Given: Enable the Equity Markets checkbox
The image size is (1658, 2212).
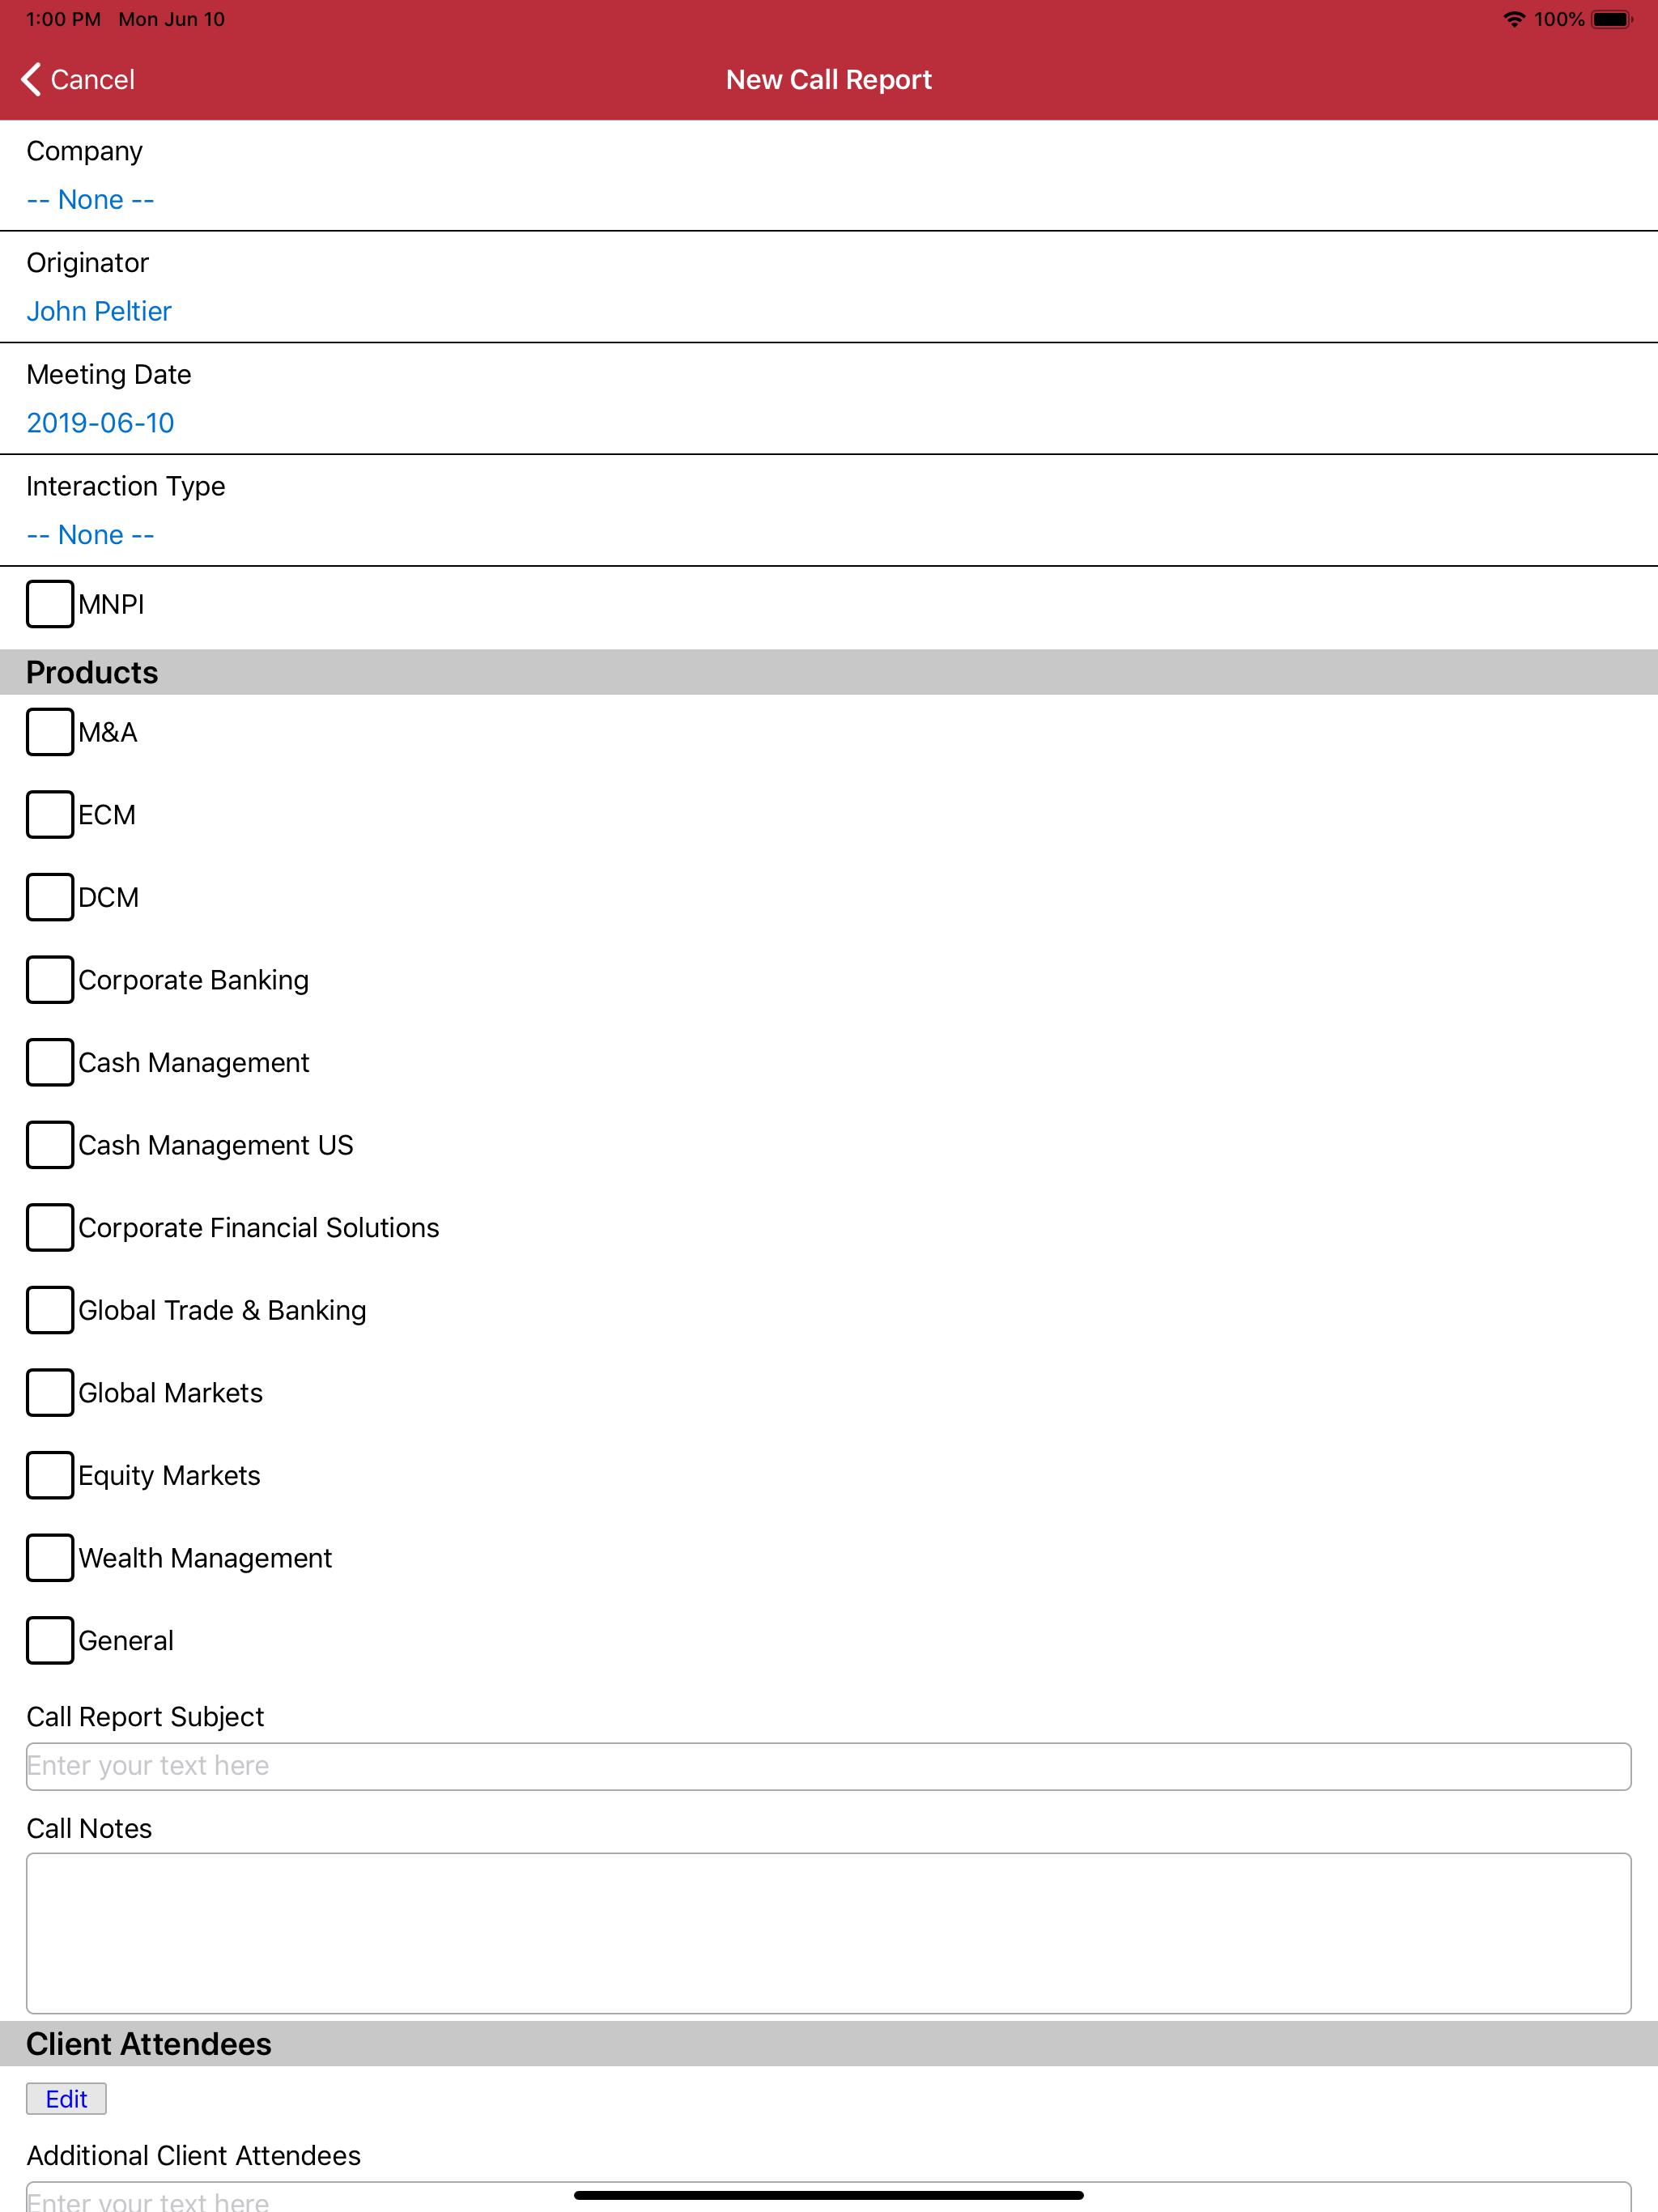Looking at the screenshot, I should 50,1475.
